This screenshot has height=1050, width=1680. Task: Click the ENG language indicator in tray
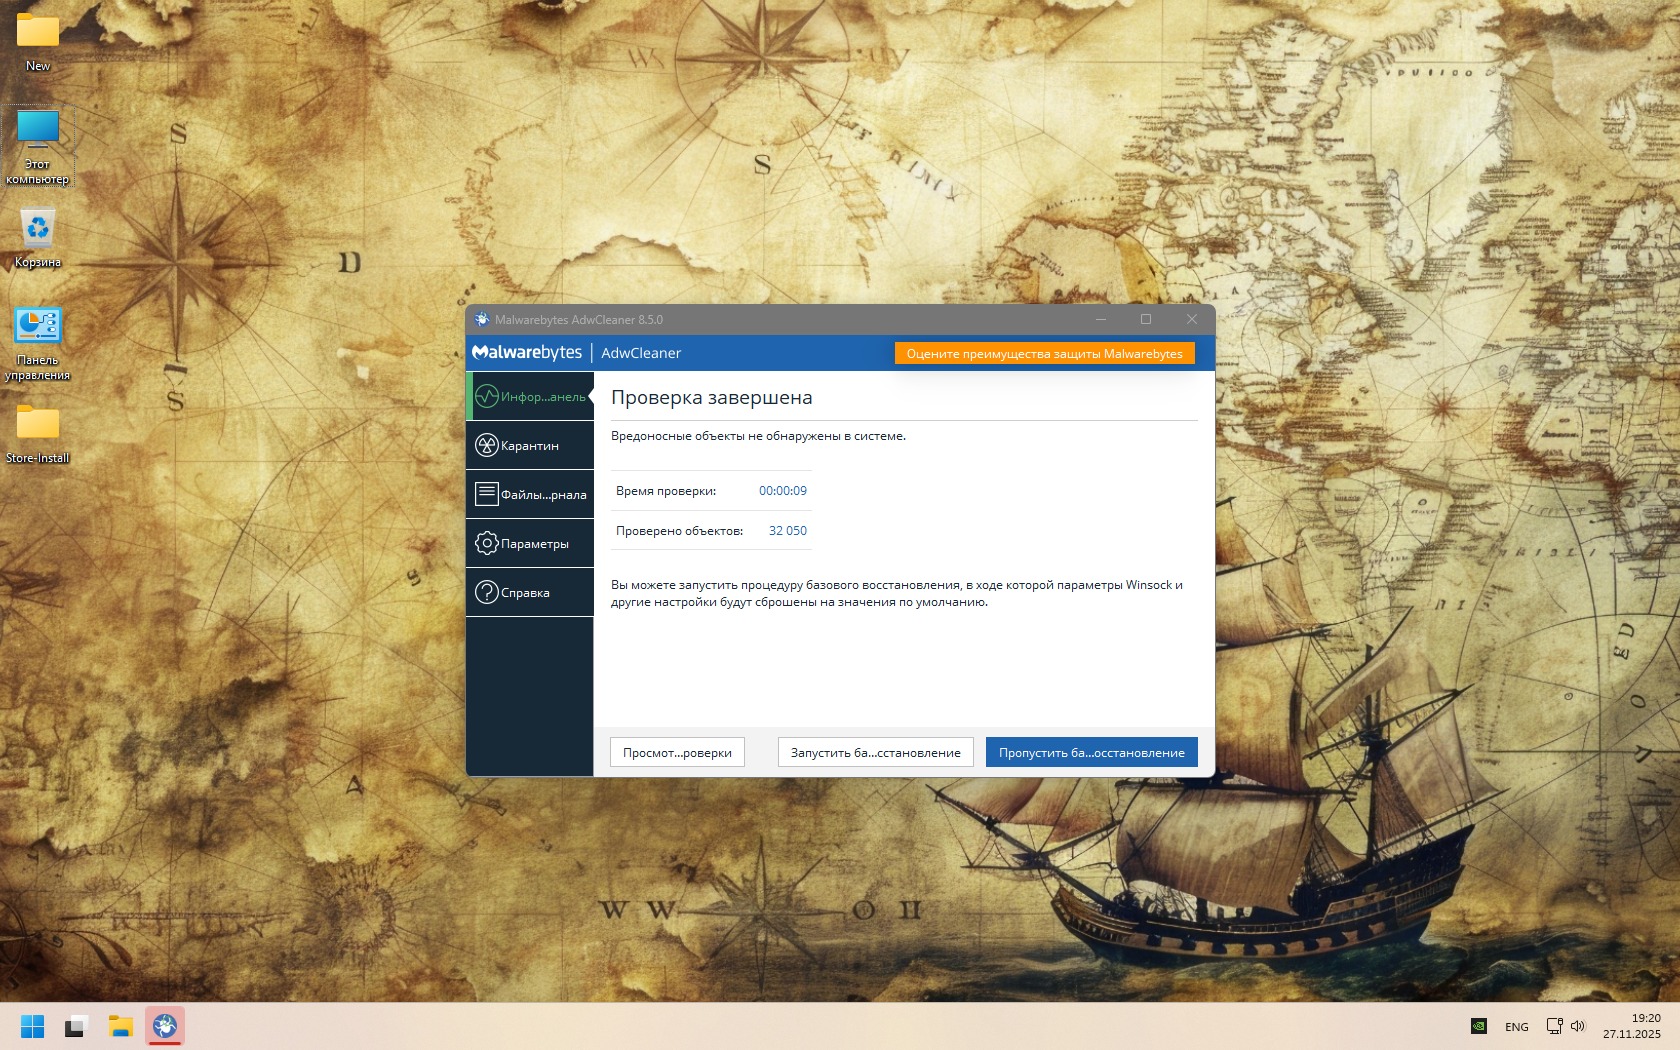click(1516, 1027)
